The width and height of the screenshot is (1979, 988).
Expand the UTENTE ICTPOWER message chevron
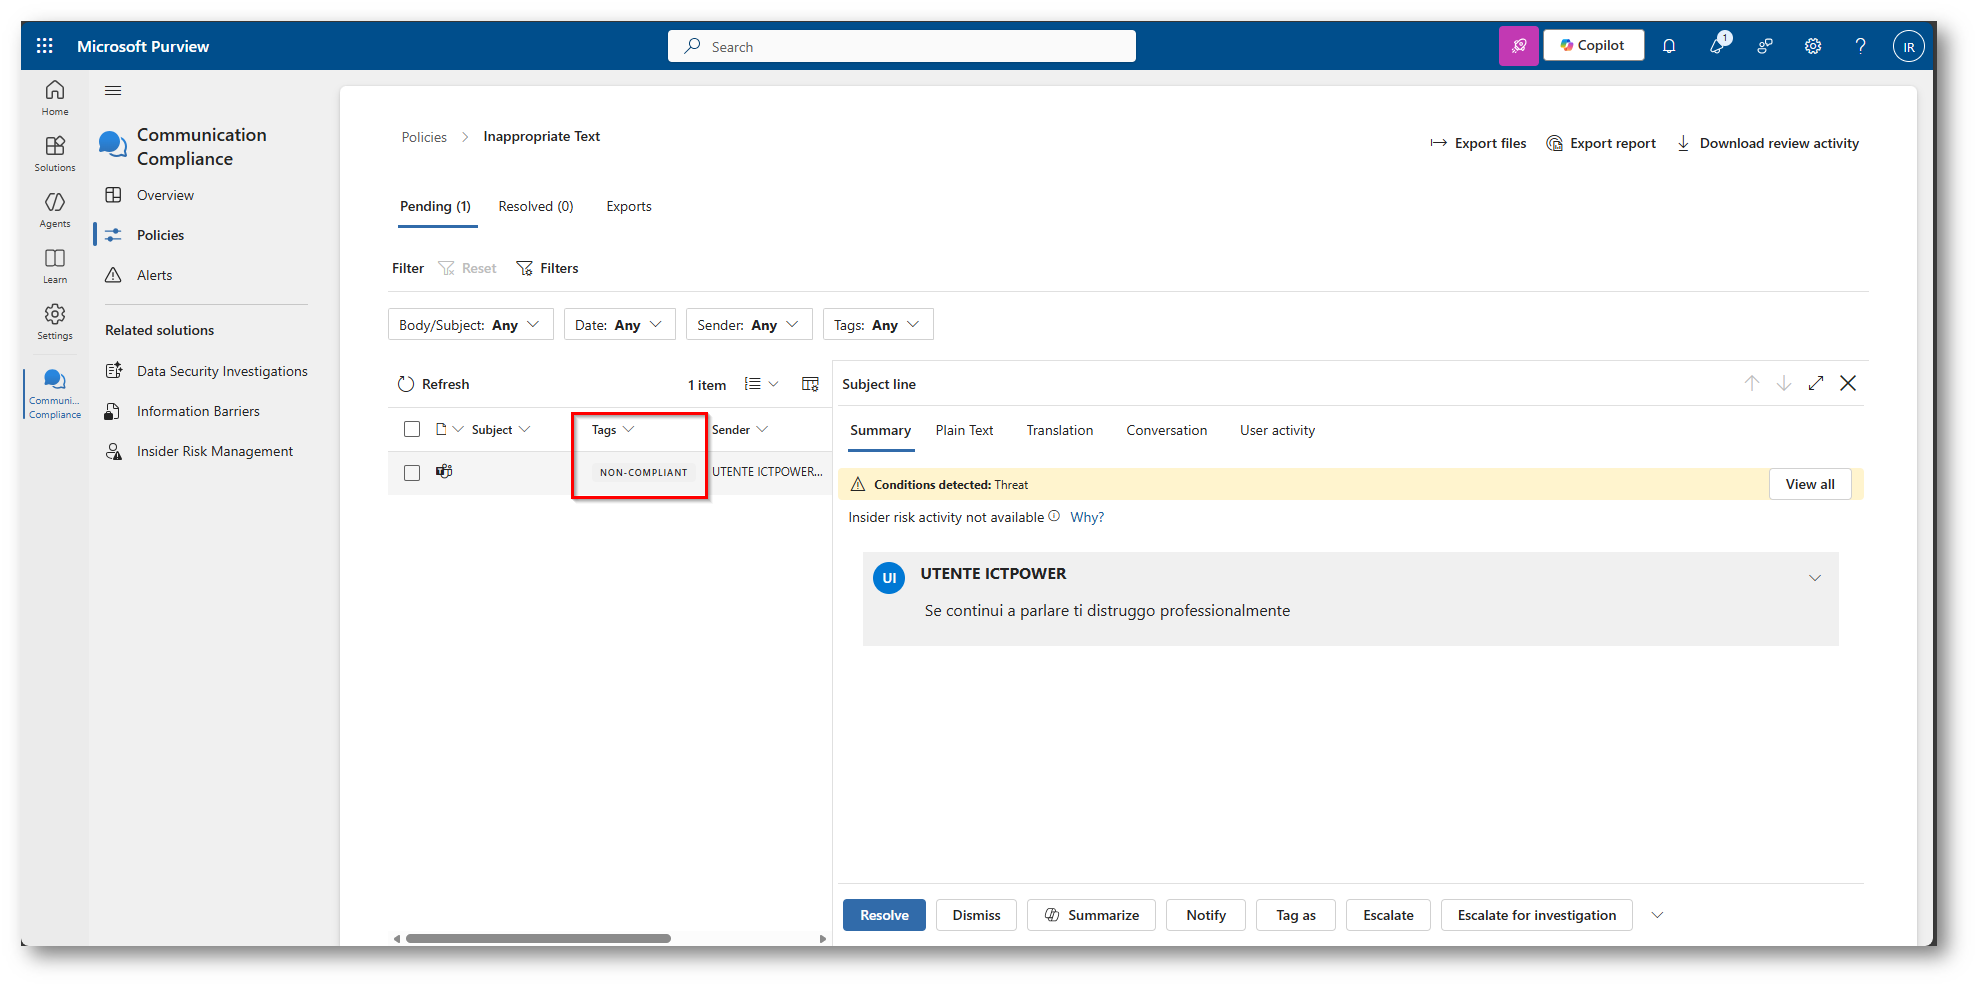coord(1814,578)
